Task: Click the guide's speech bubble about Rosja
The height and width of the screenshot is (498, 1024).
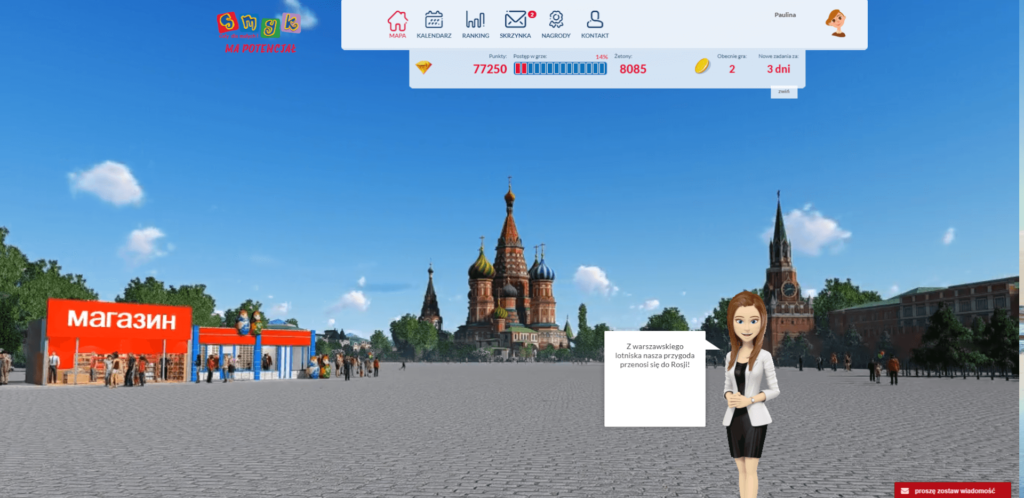Action: click(x=655, y=379)
